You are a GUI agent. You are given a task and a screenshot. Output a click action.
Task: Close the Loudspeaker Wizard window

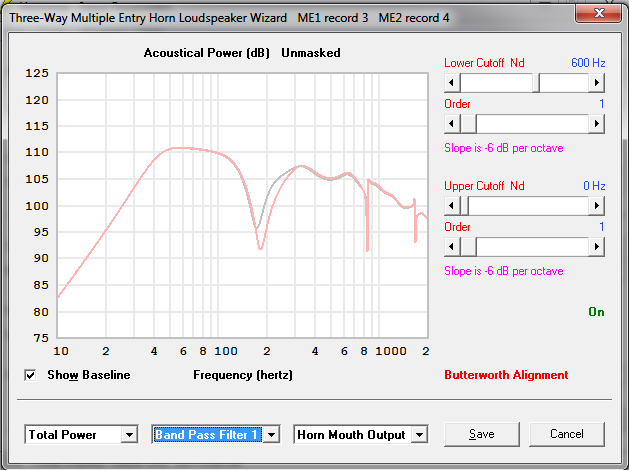tap(599, 13)
